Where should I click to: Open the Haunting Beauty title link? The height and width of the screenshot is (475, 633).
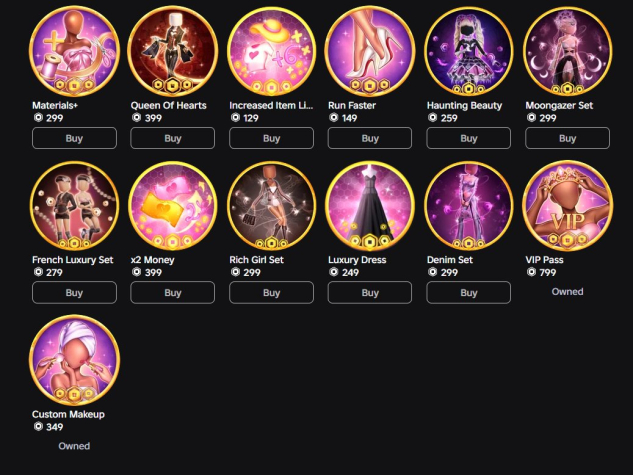pyautogui.click(x=464, y=105)
